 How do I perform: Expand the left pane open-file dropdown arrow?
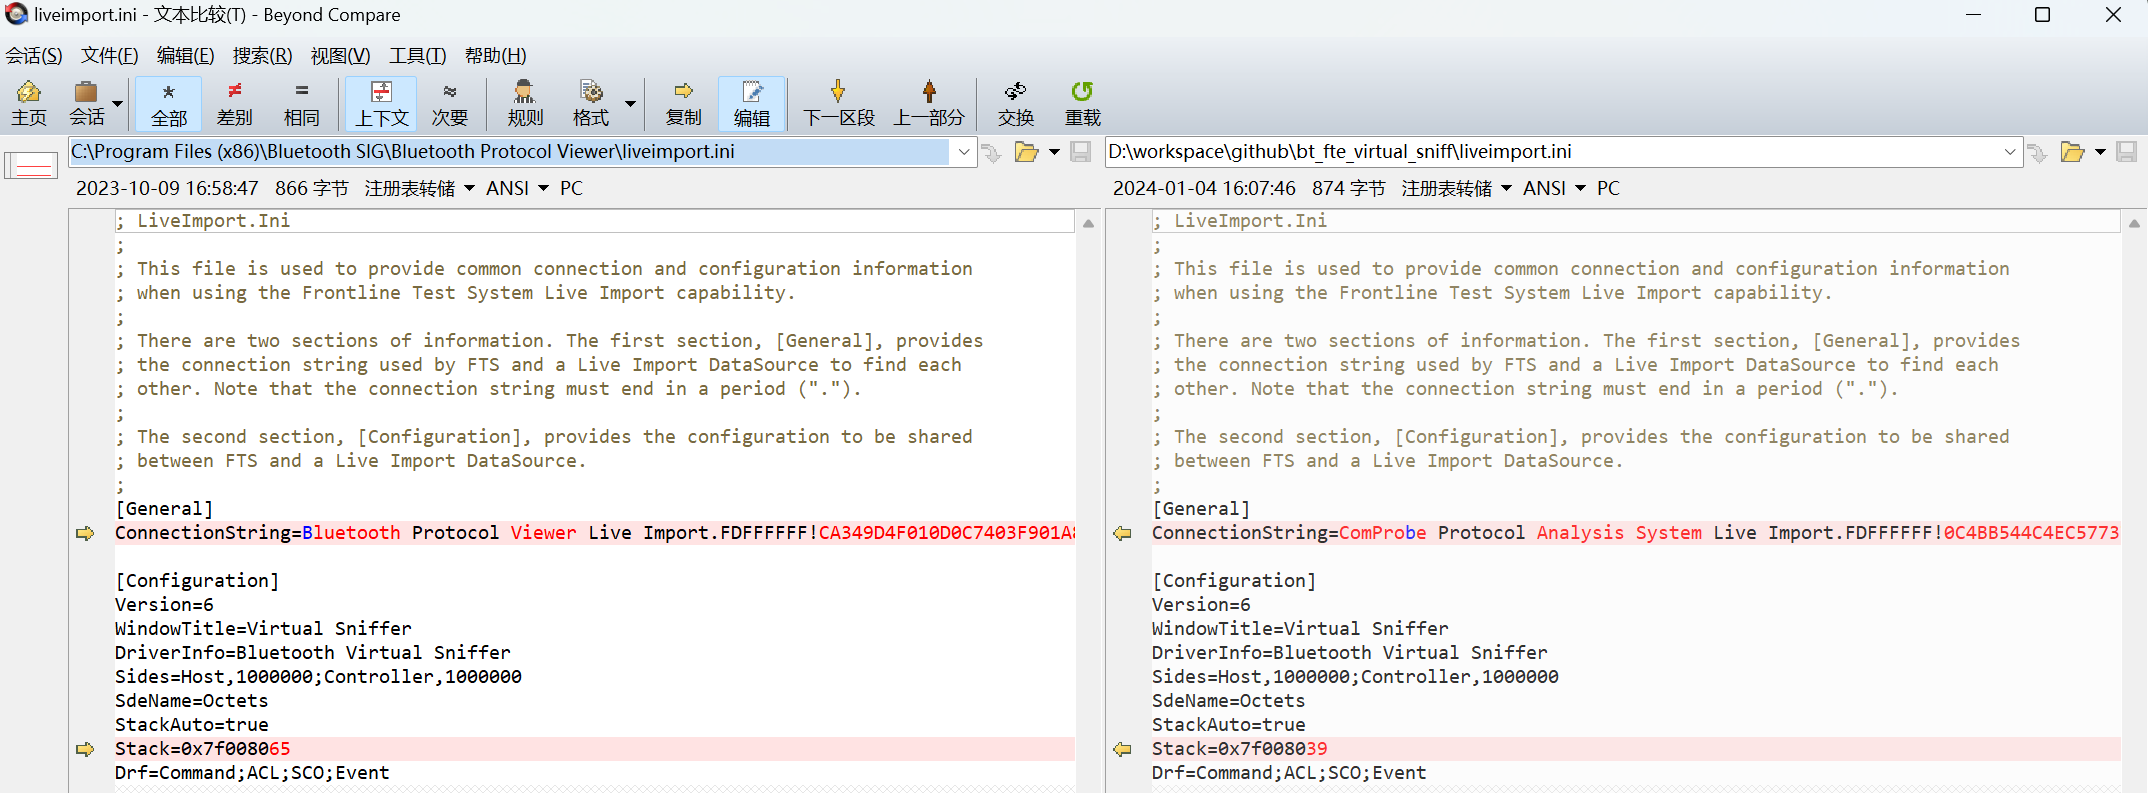[x=1054, y=152]
